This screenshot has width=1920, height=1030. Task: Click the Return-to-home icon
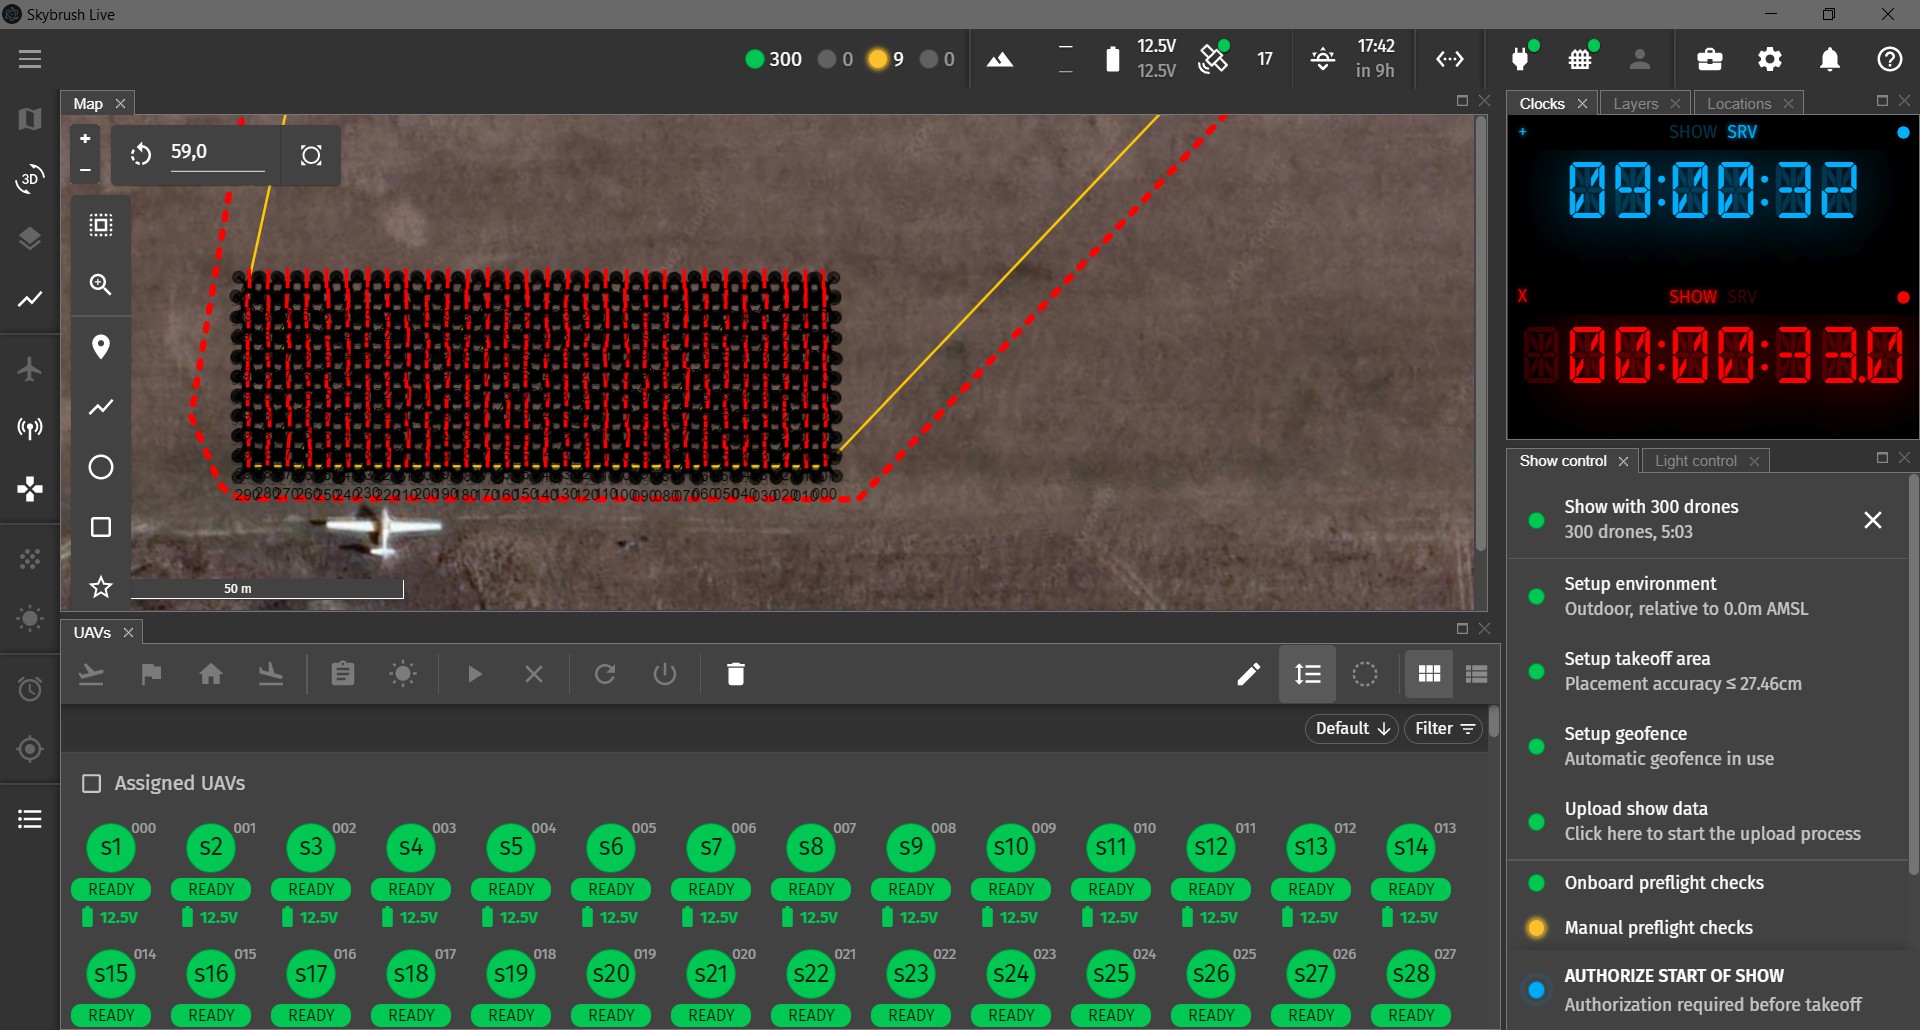coord(211,674)
